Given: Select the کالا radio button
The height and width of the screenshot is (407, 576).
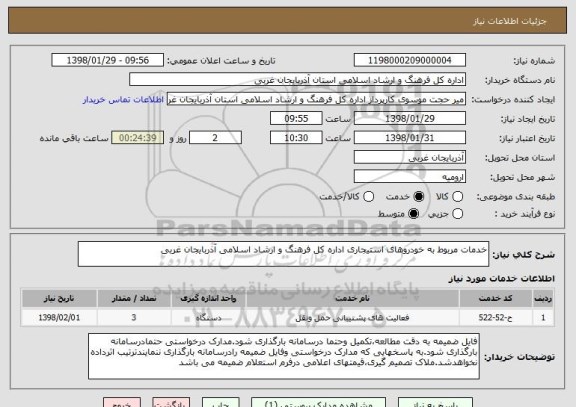Looking at the screenshot, I should [x=457, y=197].
